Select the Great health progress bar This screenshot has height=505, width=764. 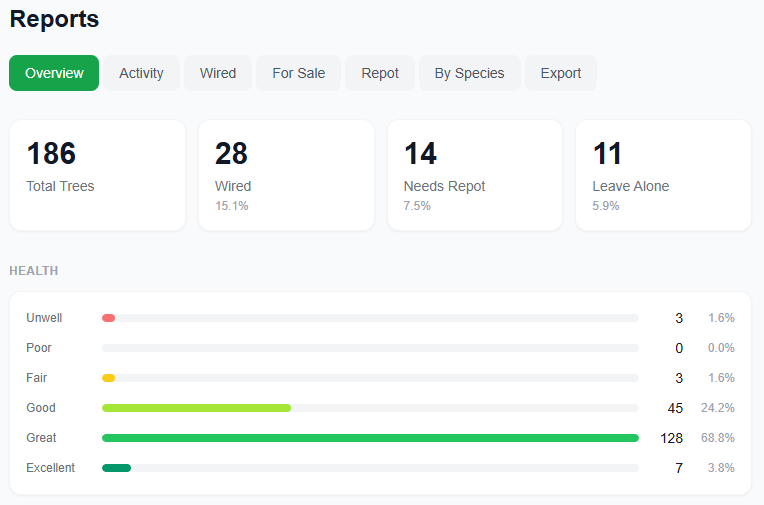click(x=370, y=438)
